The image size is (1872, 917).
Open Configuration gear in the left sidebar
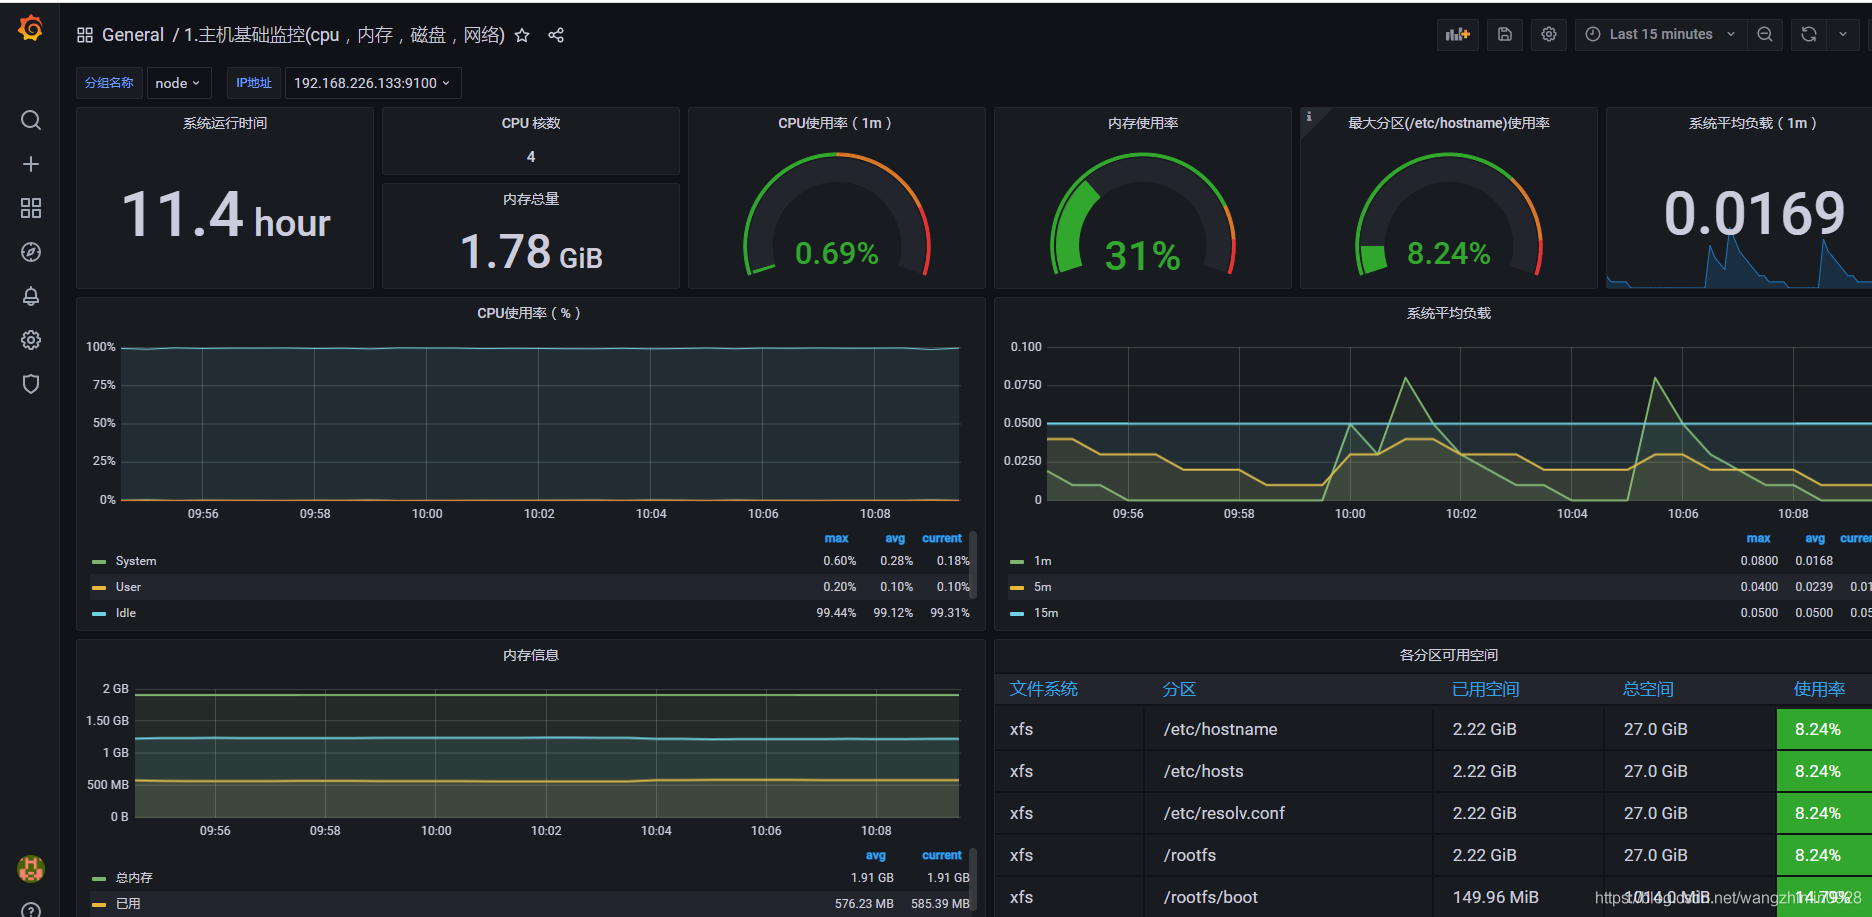[x=30, y=340]
